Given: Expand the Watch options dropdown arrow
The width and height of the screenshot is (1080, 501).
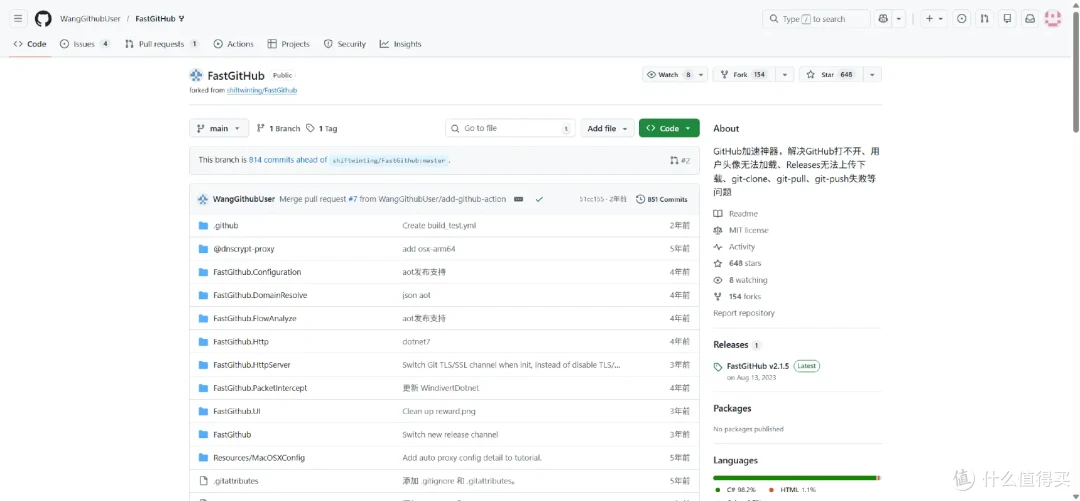Looking at the screenshot, I should pos(700,74).
